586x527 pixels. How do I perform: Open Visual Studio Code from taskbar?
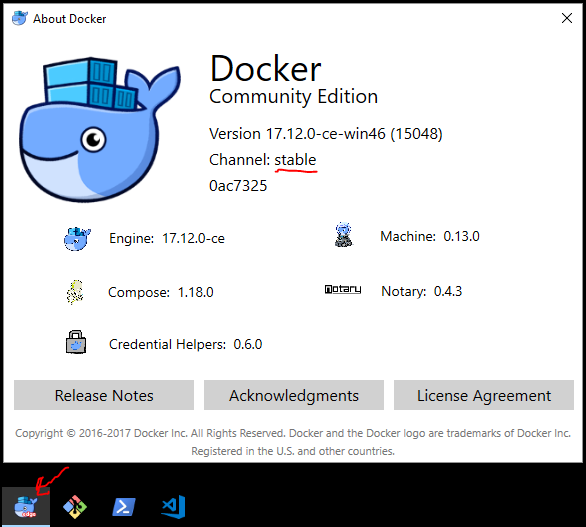[173, 507]
